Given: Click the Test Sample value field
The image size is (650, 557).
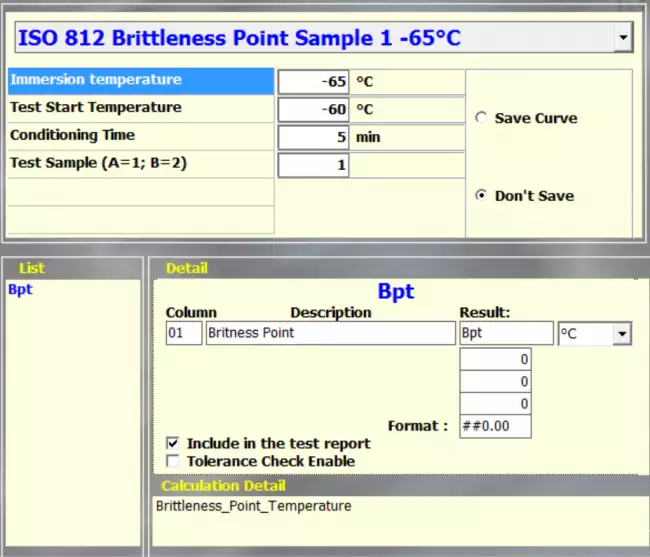Looking at the screenshot, I should click(x=313, y=165).
